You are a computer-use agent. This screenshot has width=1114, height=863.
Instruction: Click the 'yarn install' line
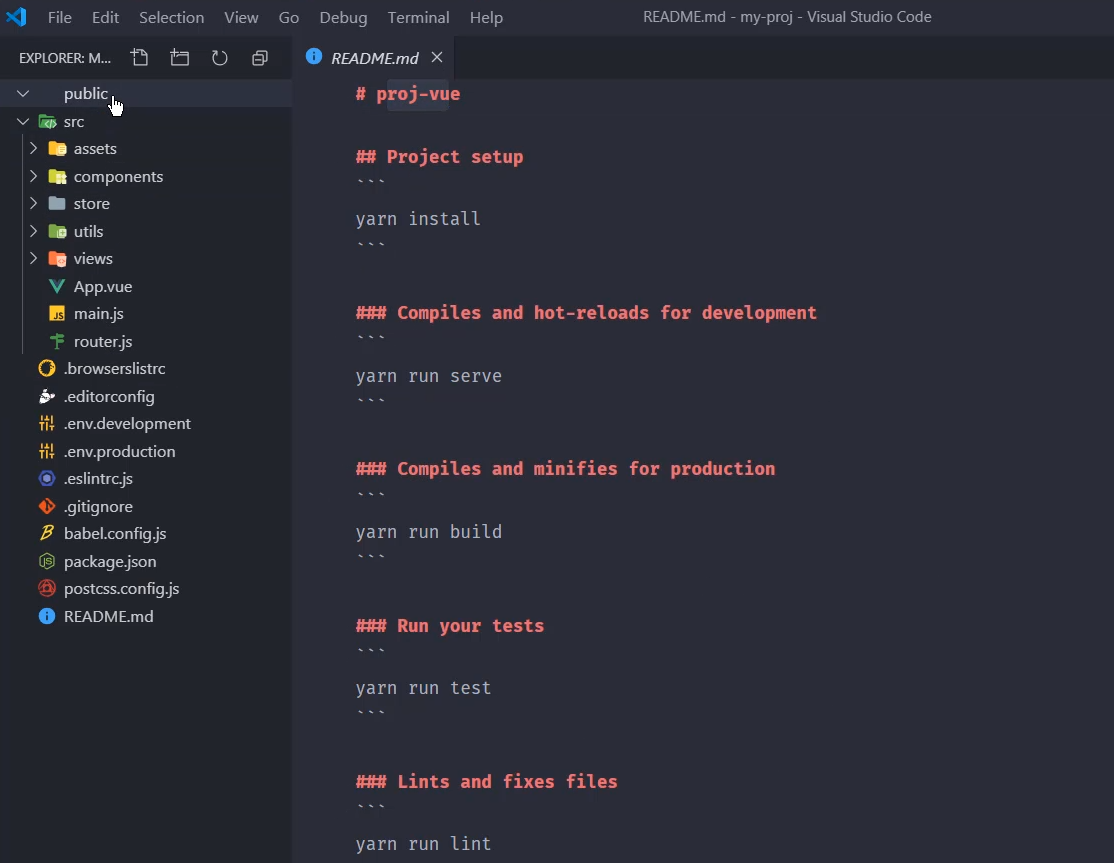coord(418,219)
